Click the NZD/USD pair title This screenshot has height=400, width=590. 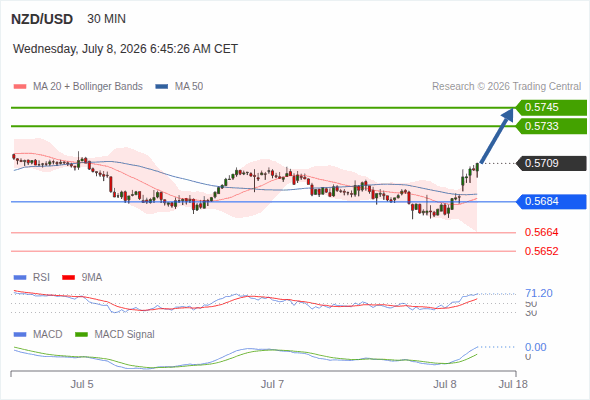click(x=42, y=19)
